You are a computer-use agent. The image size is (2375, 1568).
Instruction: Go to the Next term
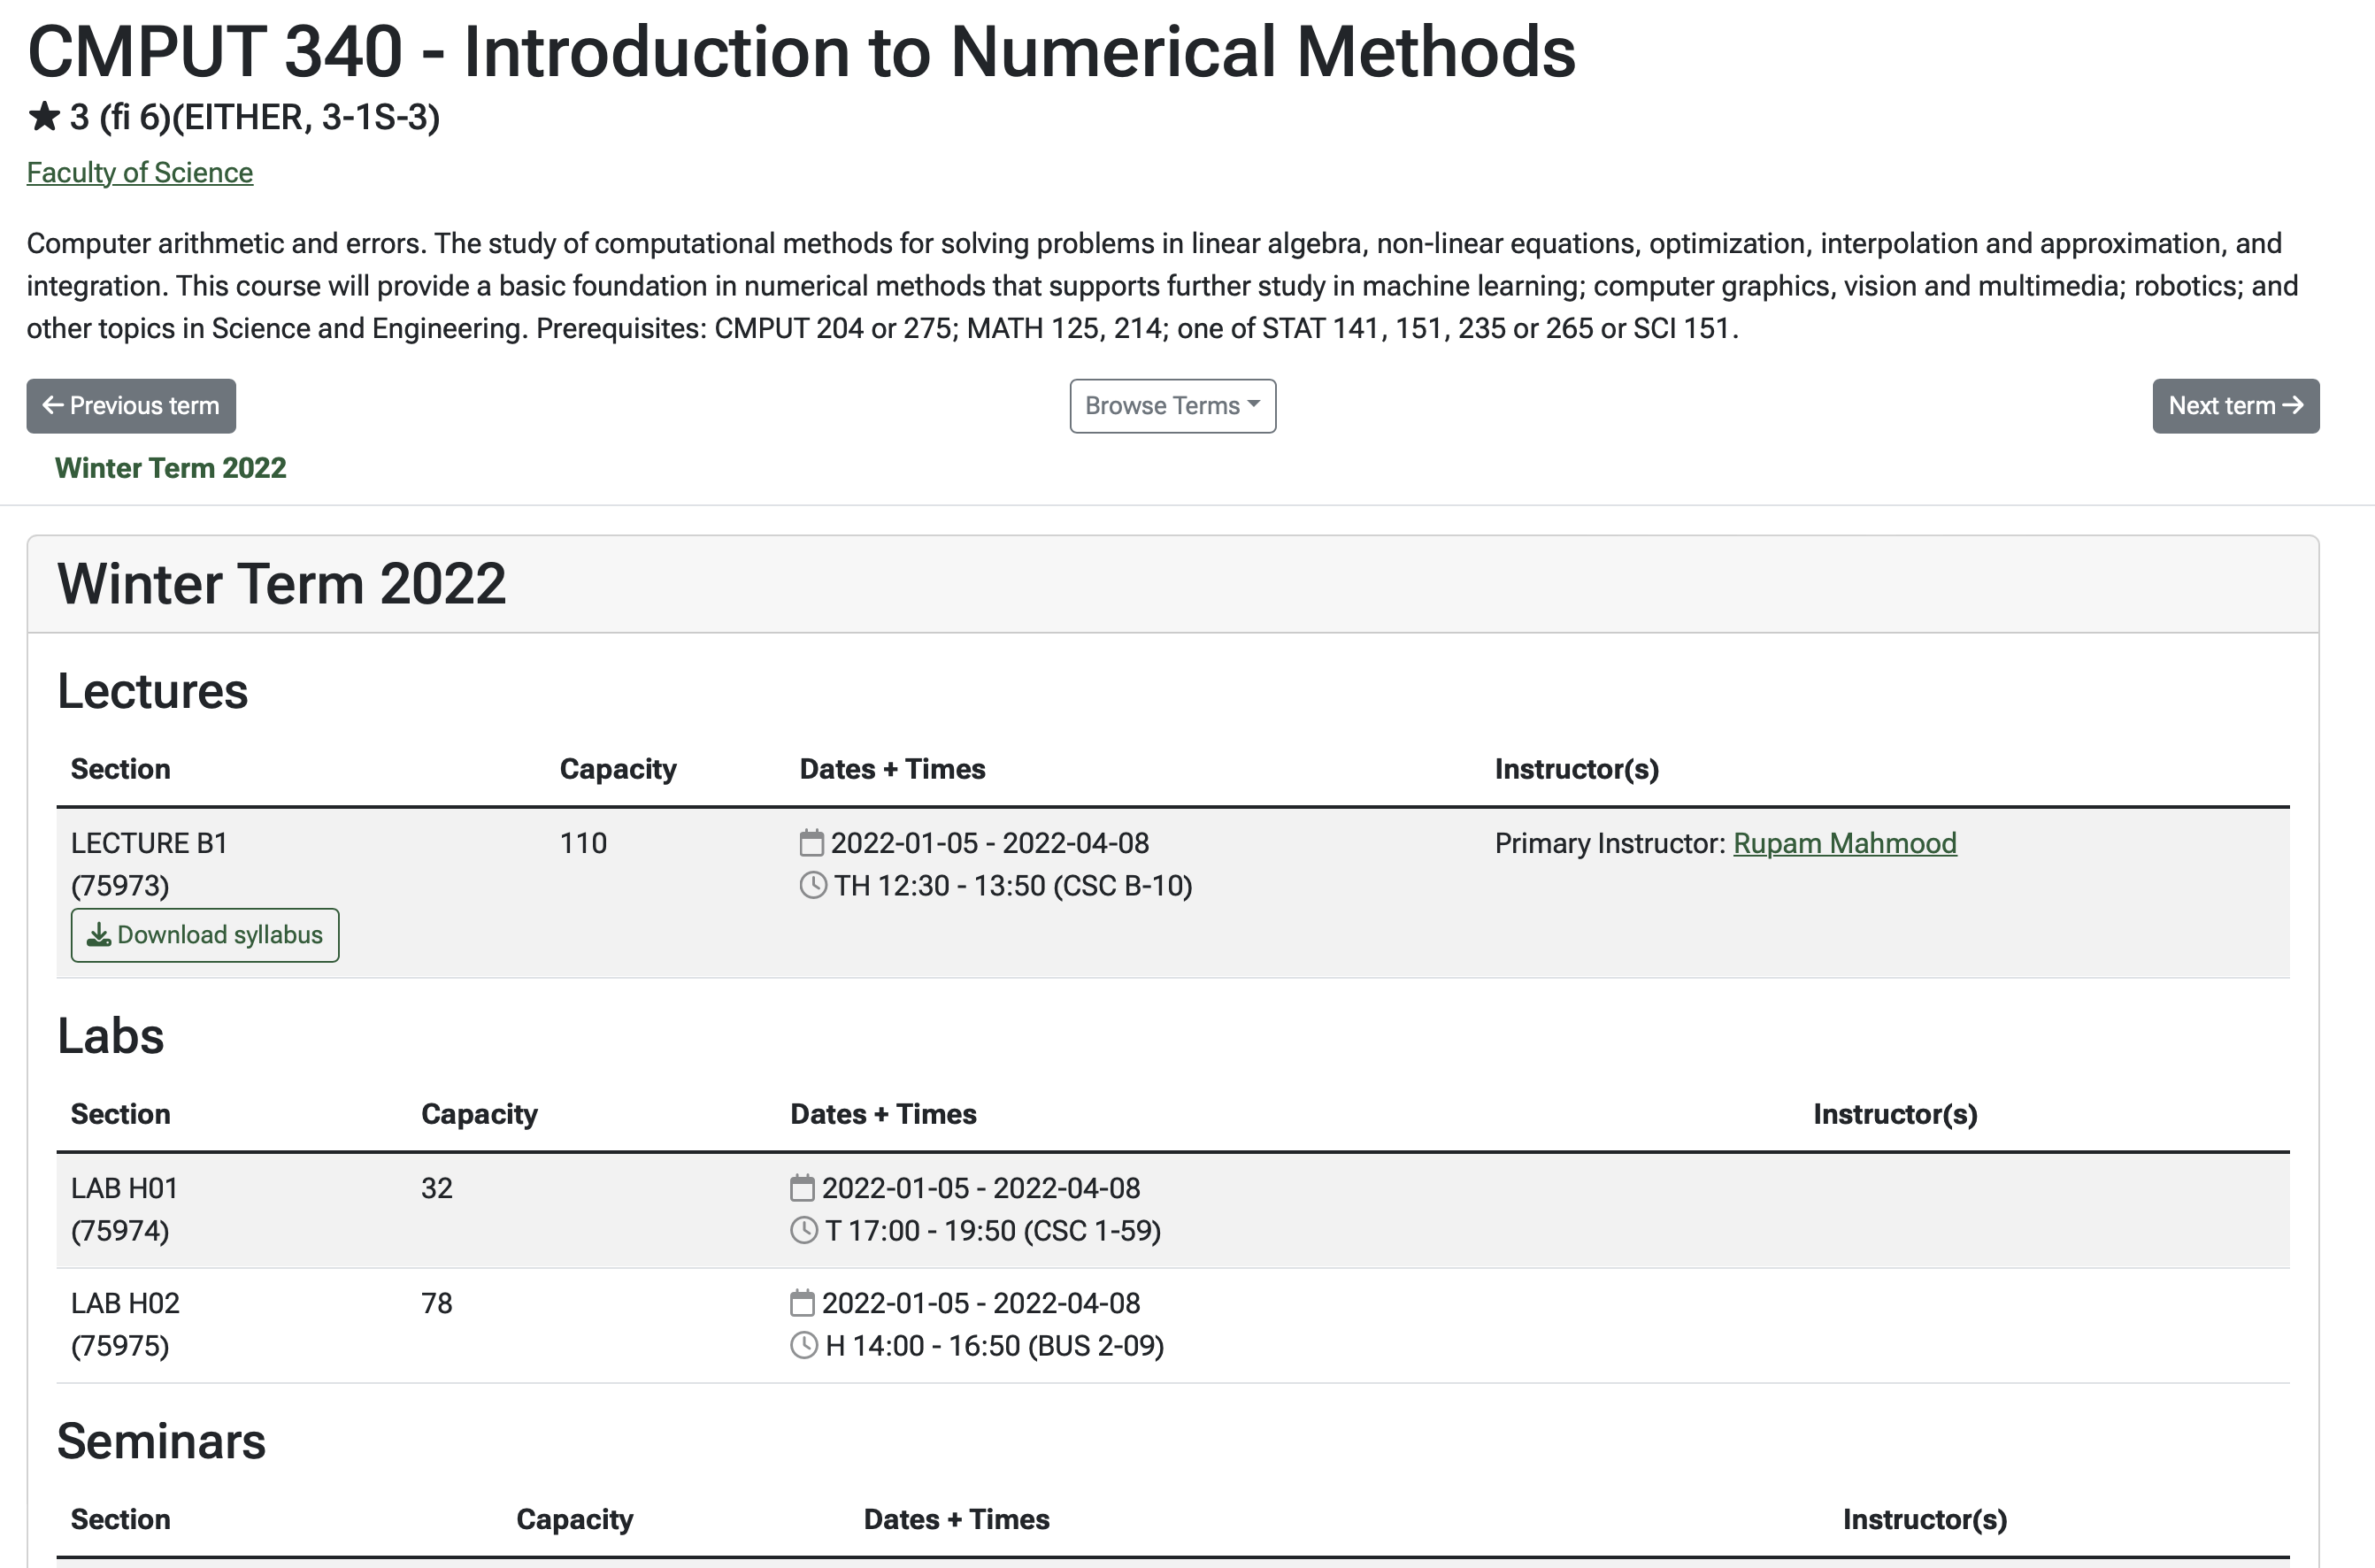[x=2235, y=406]
